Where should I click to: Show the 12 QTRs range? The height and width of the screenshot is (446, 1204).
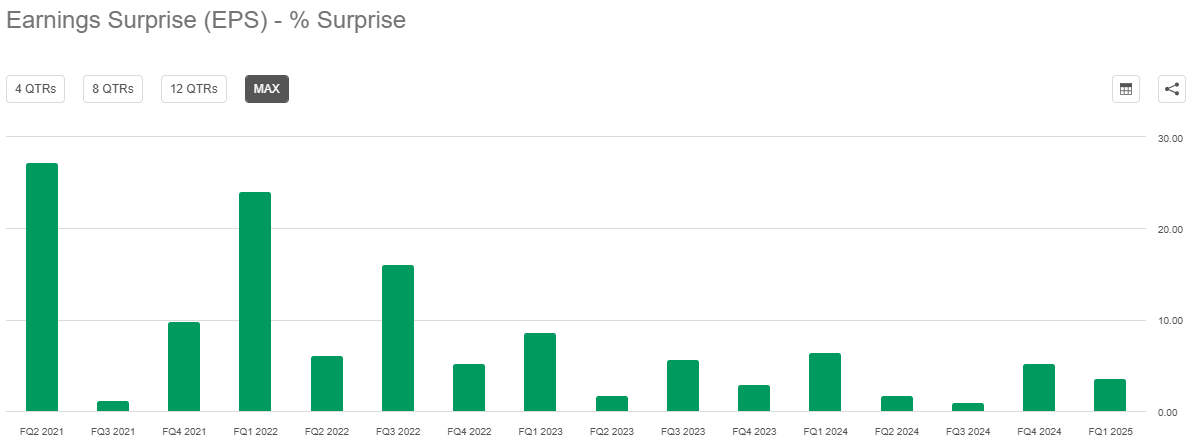pyautogui.click(x=194, y=89)
